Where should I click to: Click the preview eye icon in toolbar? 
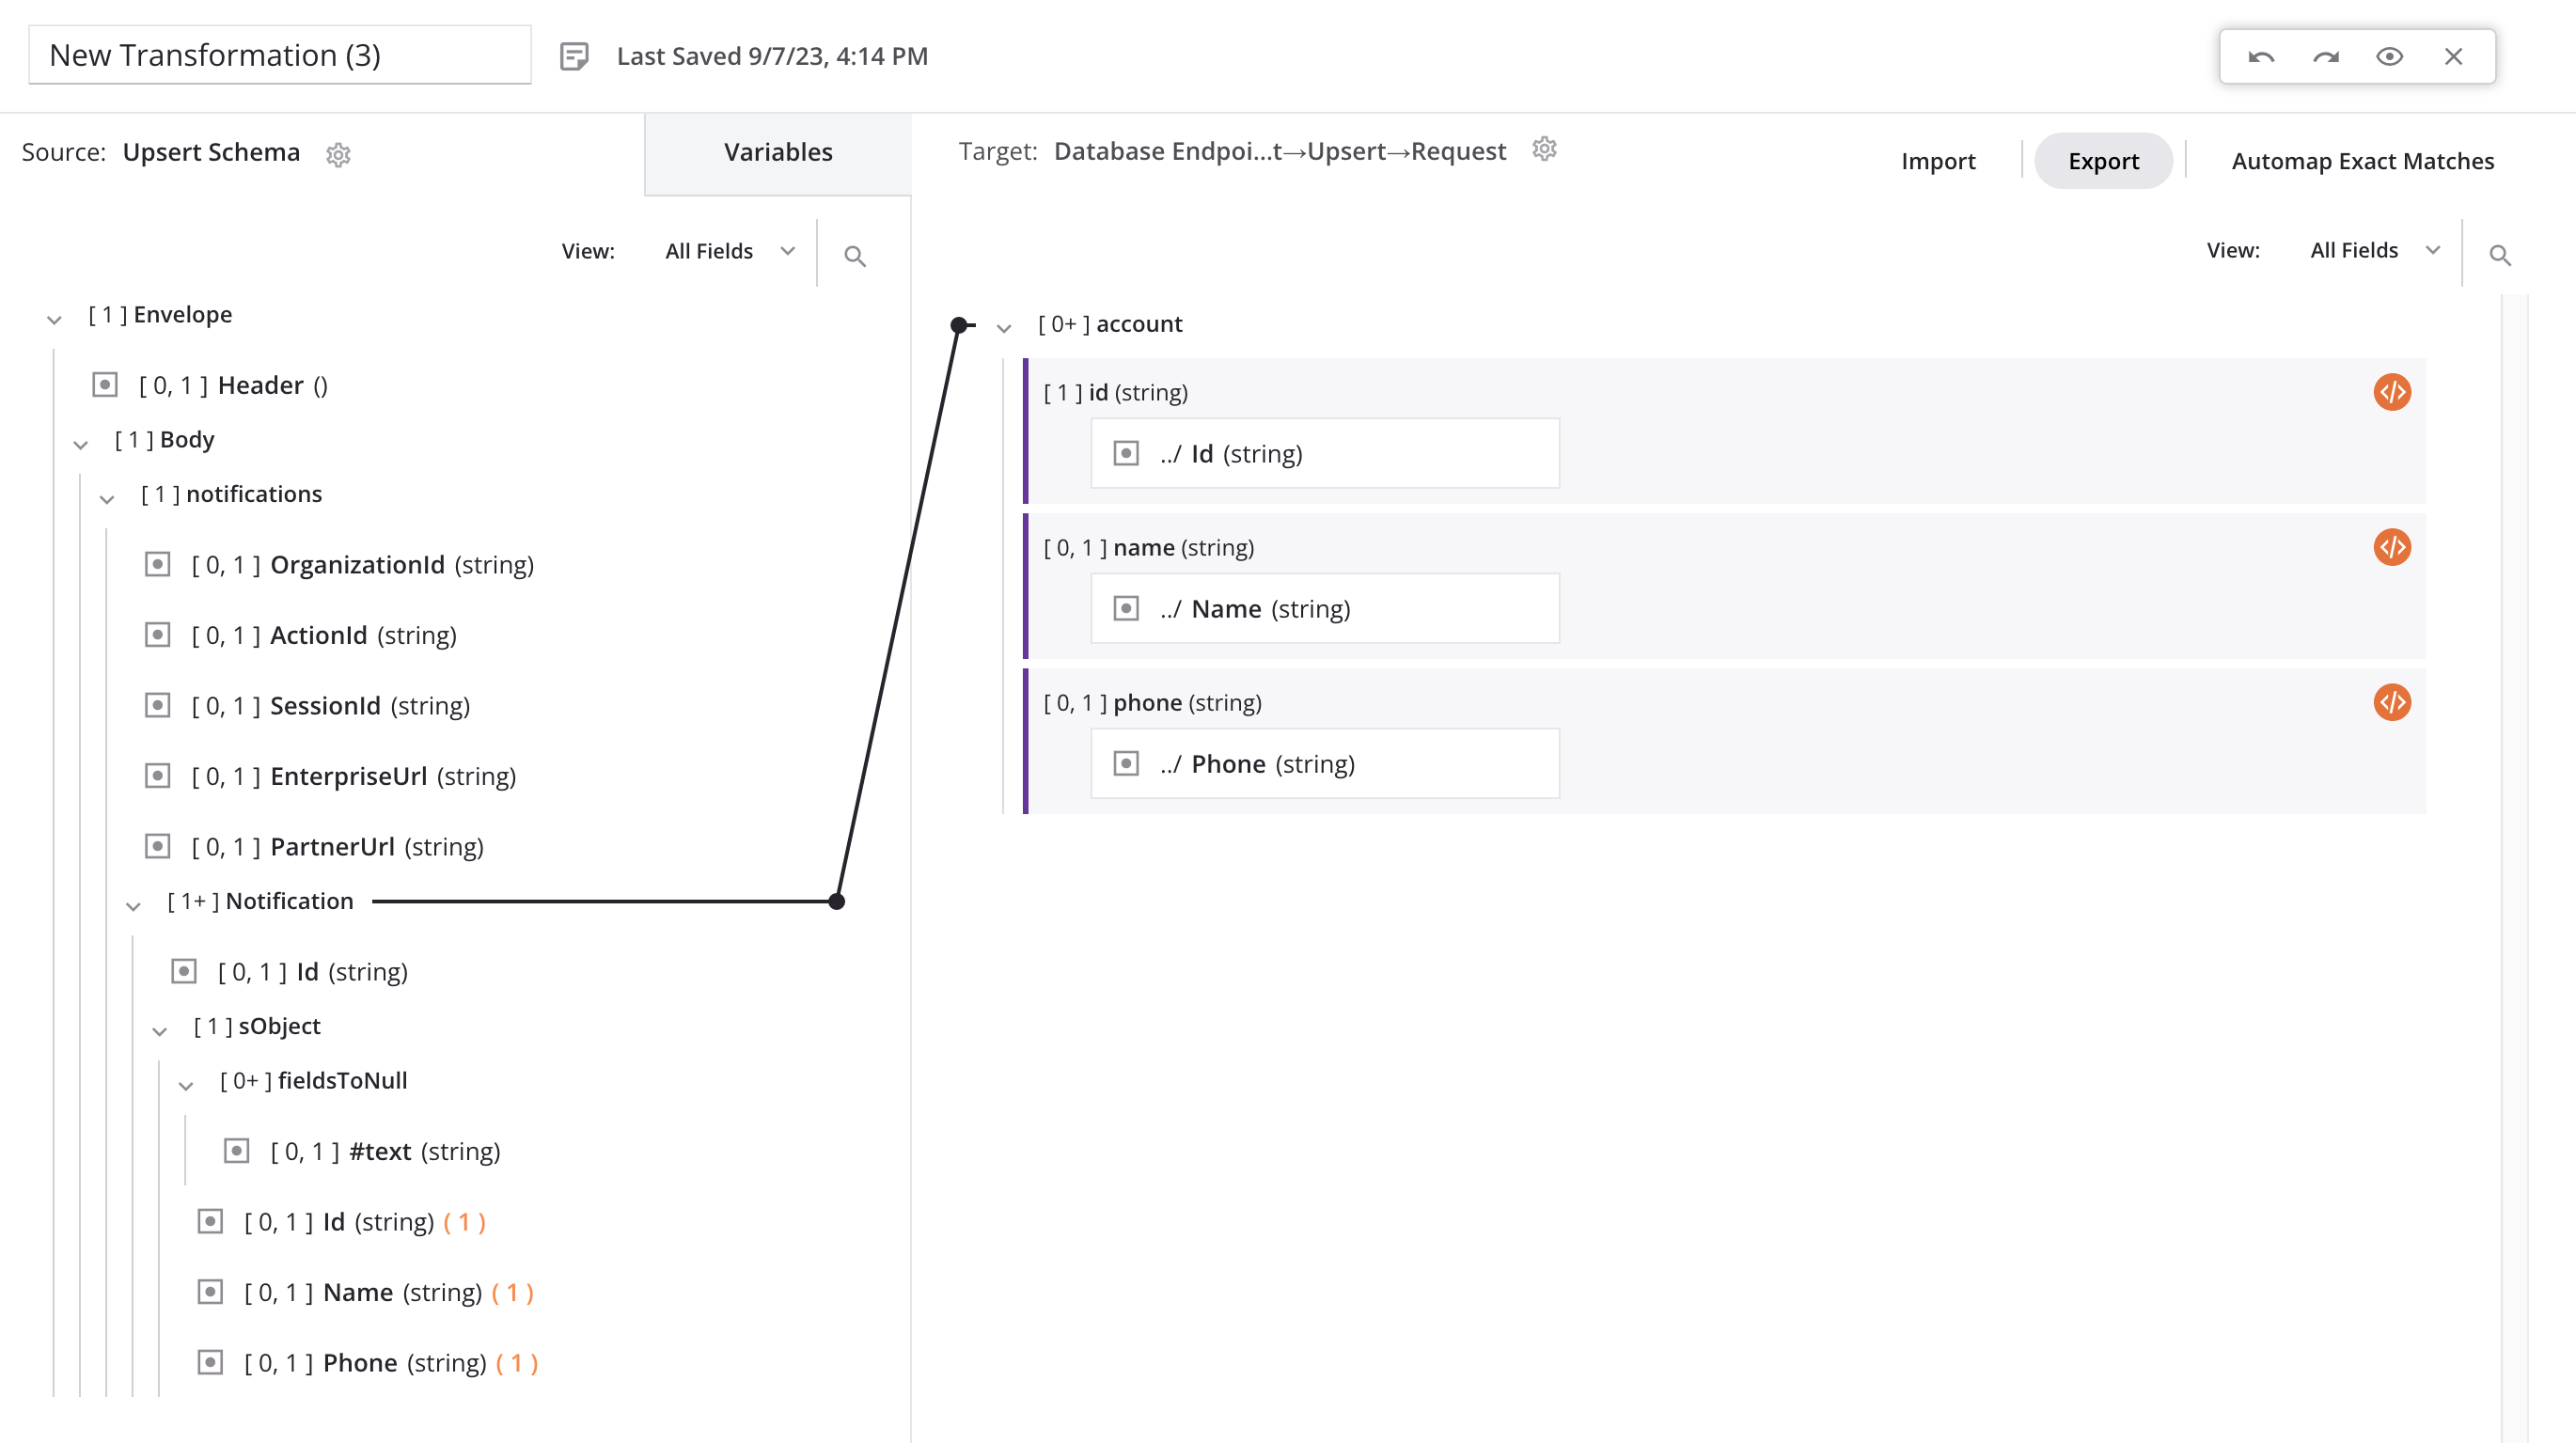[2390, 56]
